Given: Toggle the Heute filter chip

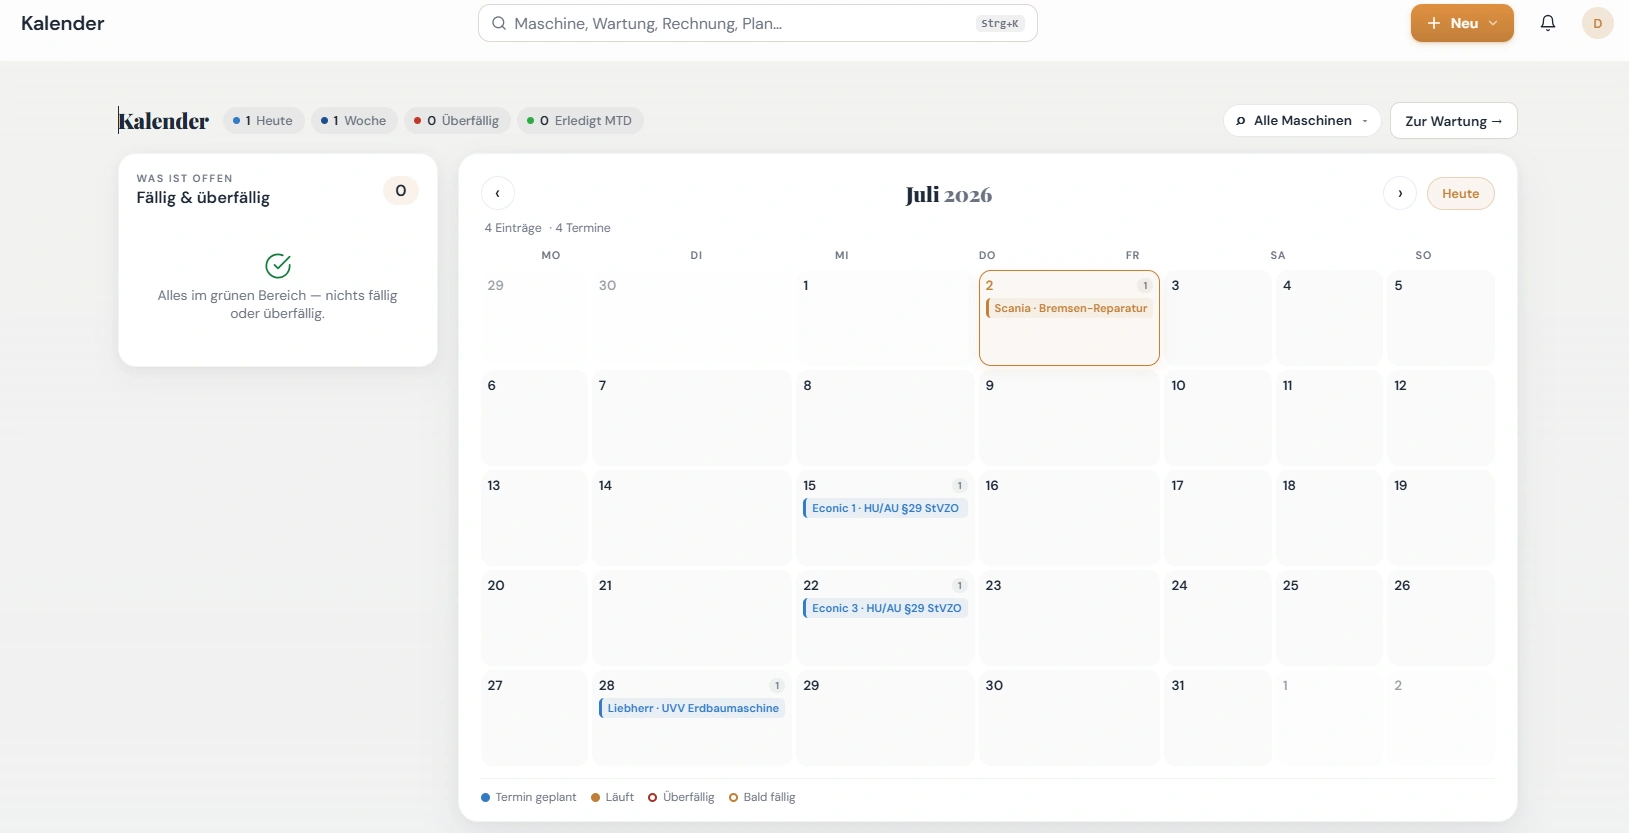Looking at the screenshot, I should (264, 121).
